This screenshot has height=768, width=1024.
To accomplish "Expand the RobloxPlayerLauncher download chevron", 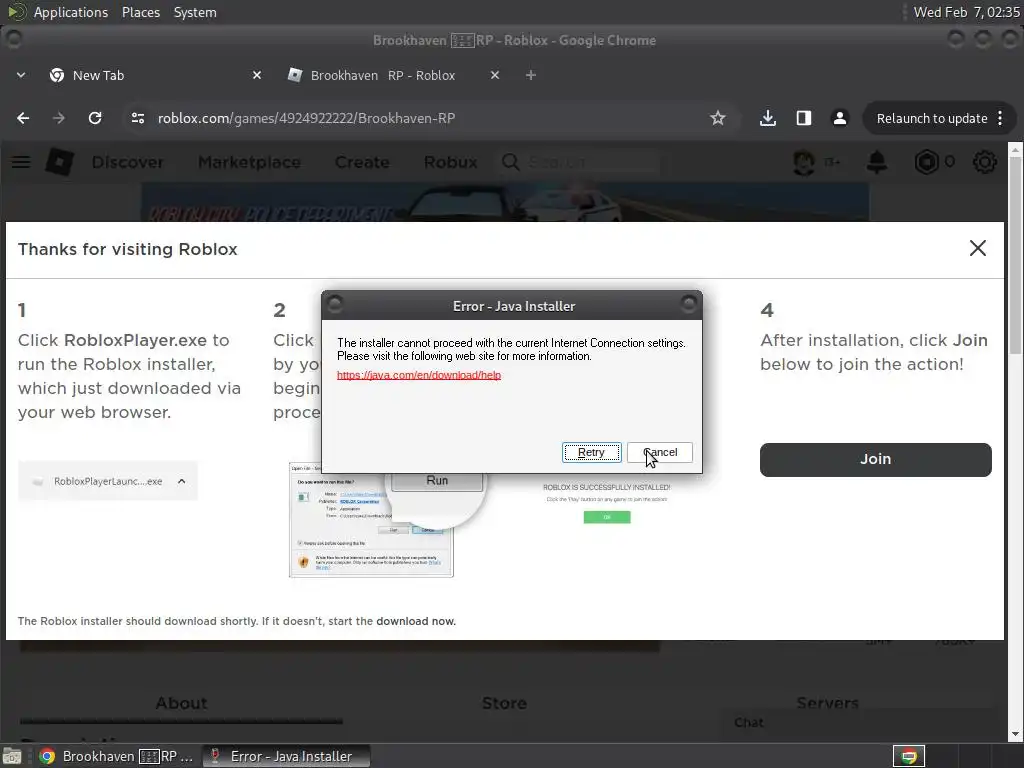I will coord(182,481).
